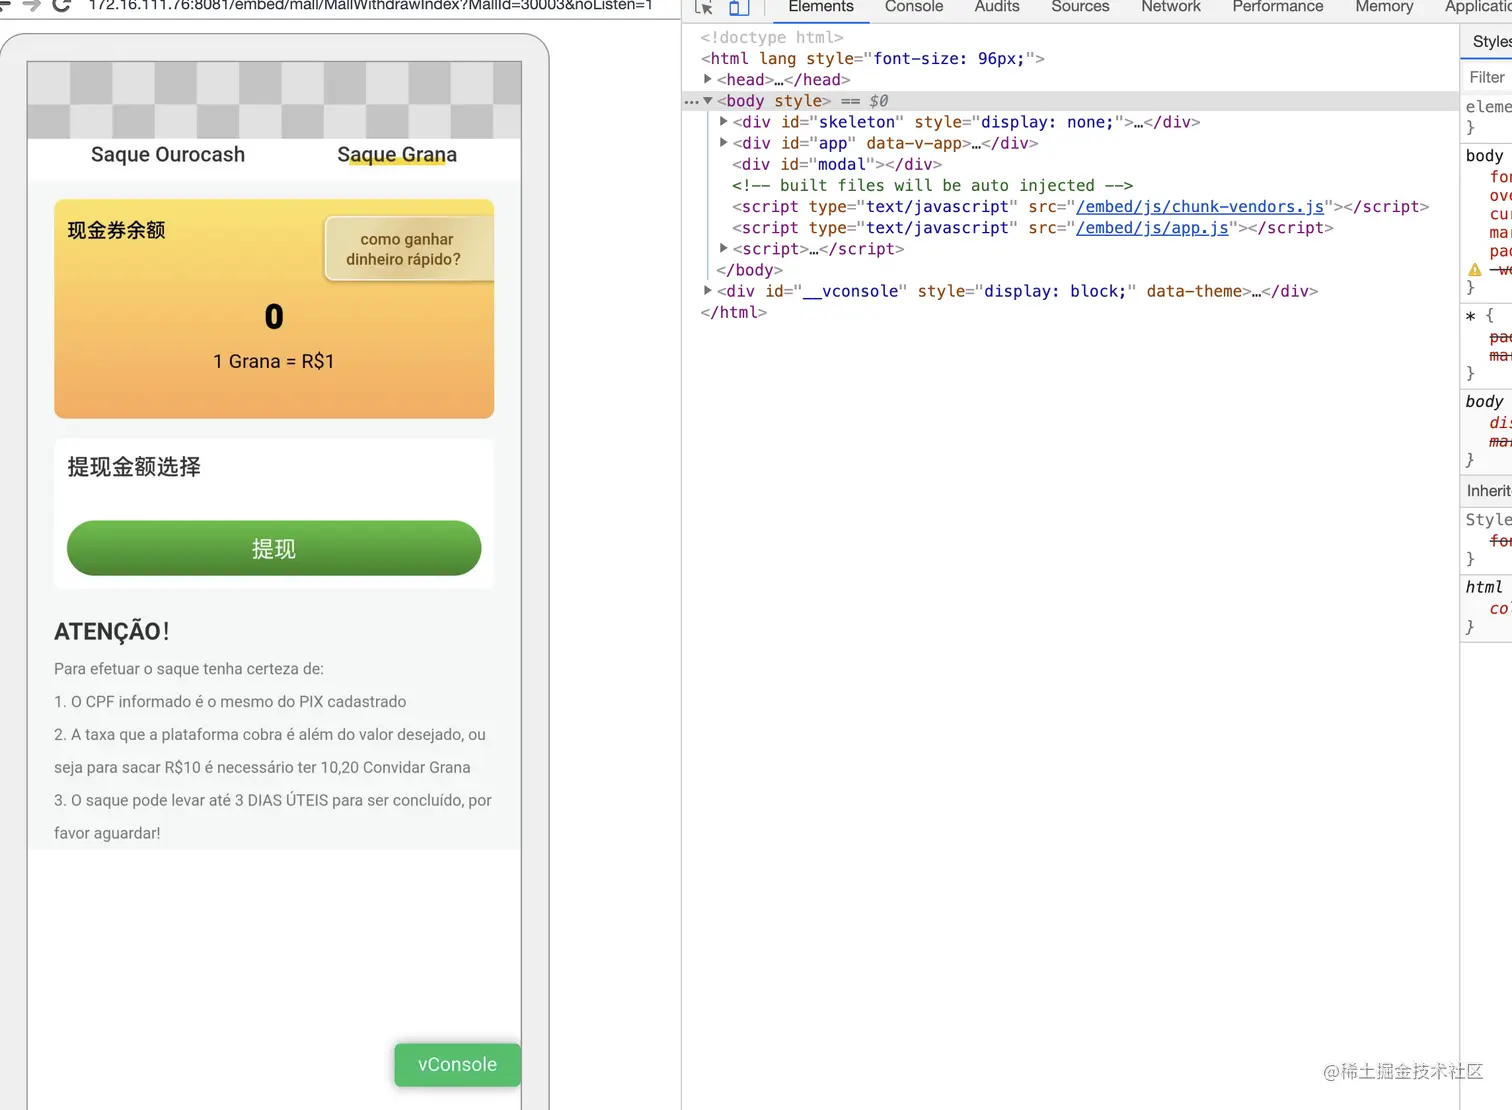
Task: Click como ganhar dinheiro rápido button
Action: pyautogui.click(x=408, y=249)
